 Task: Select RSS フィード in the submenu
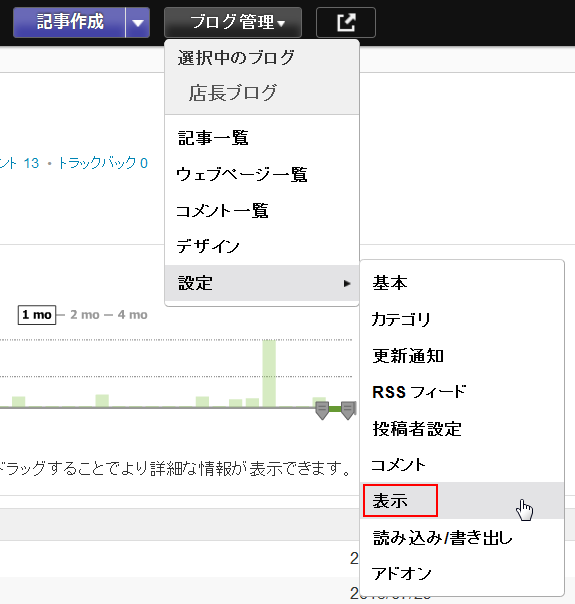pos(462,392)
